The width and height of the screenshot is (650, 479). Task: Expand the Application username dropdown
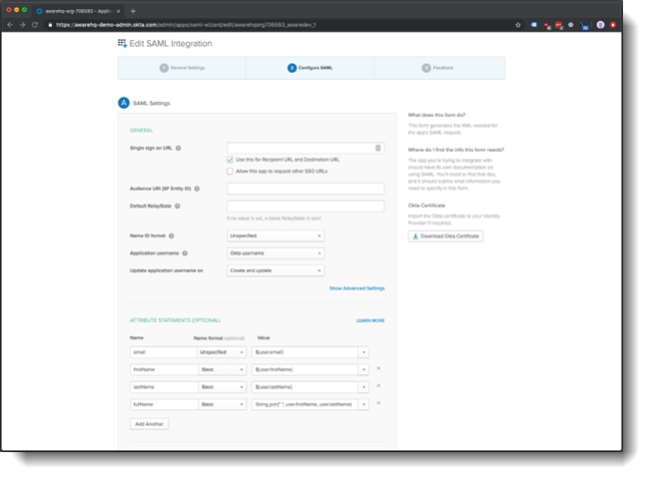(276, 253)
